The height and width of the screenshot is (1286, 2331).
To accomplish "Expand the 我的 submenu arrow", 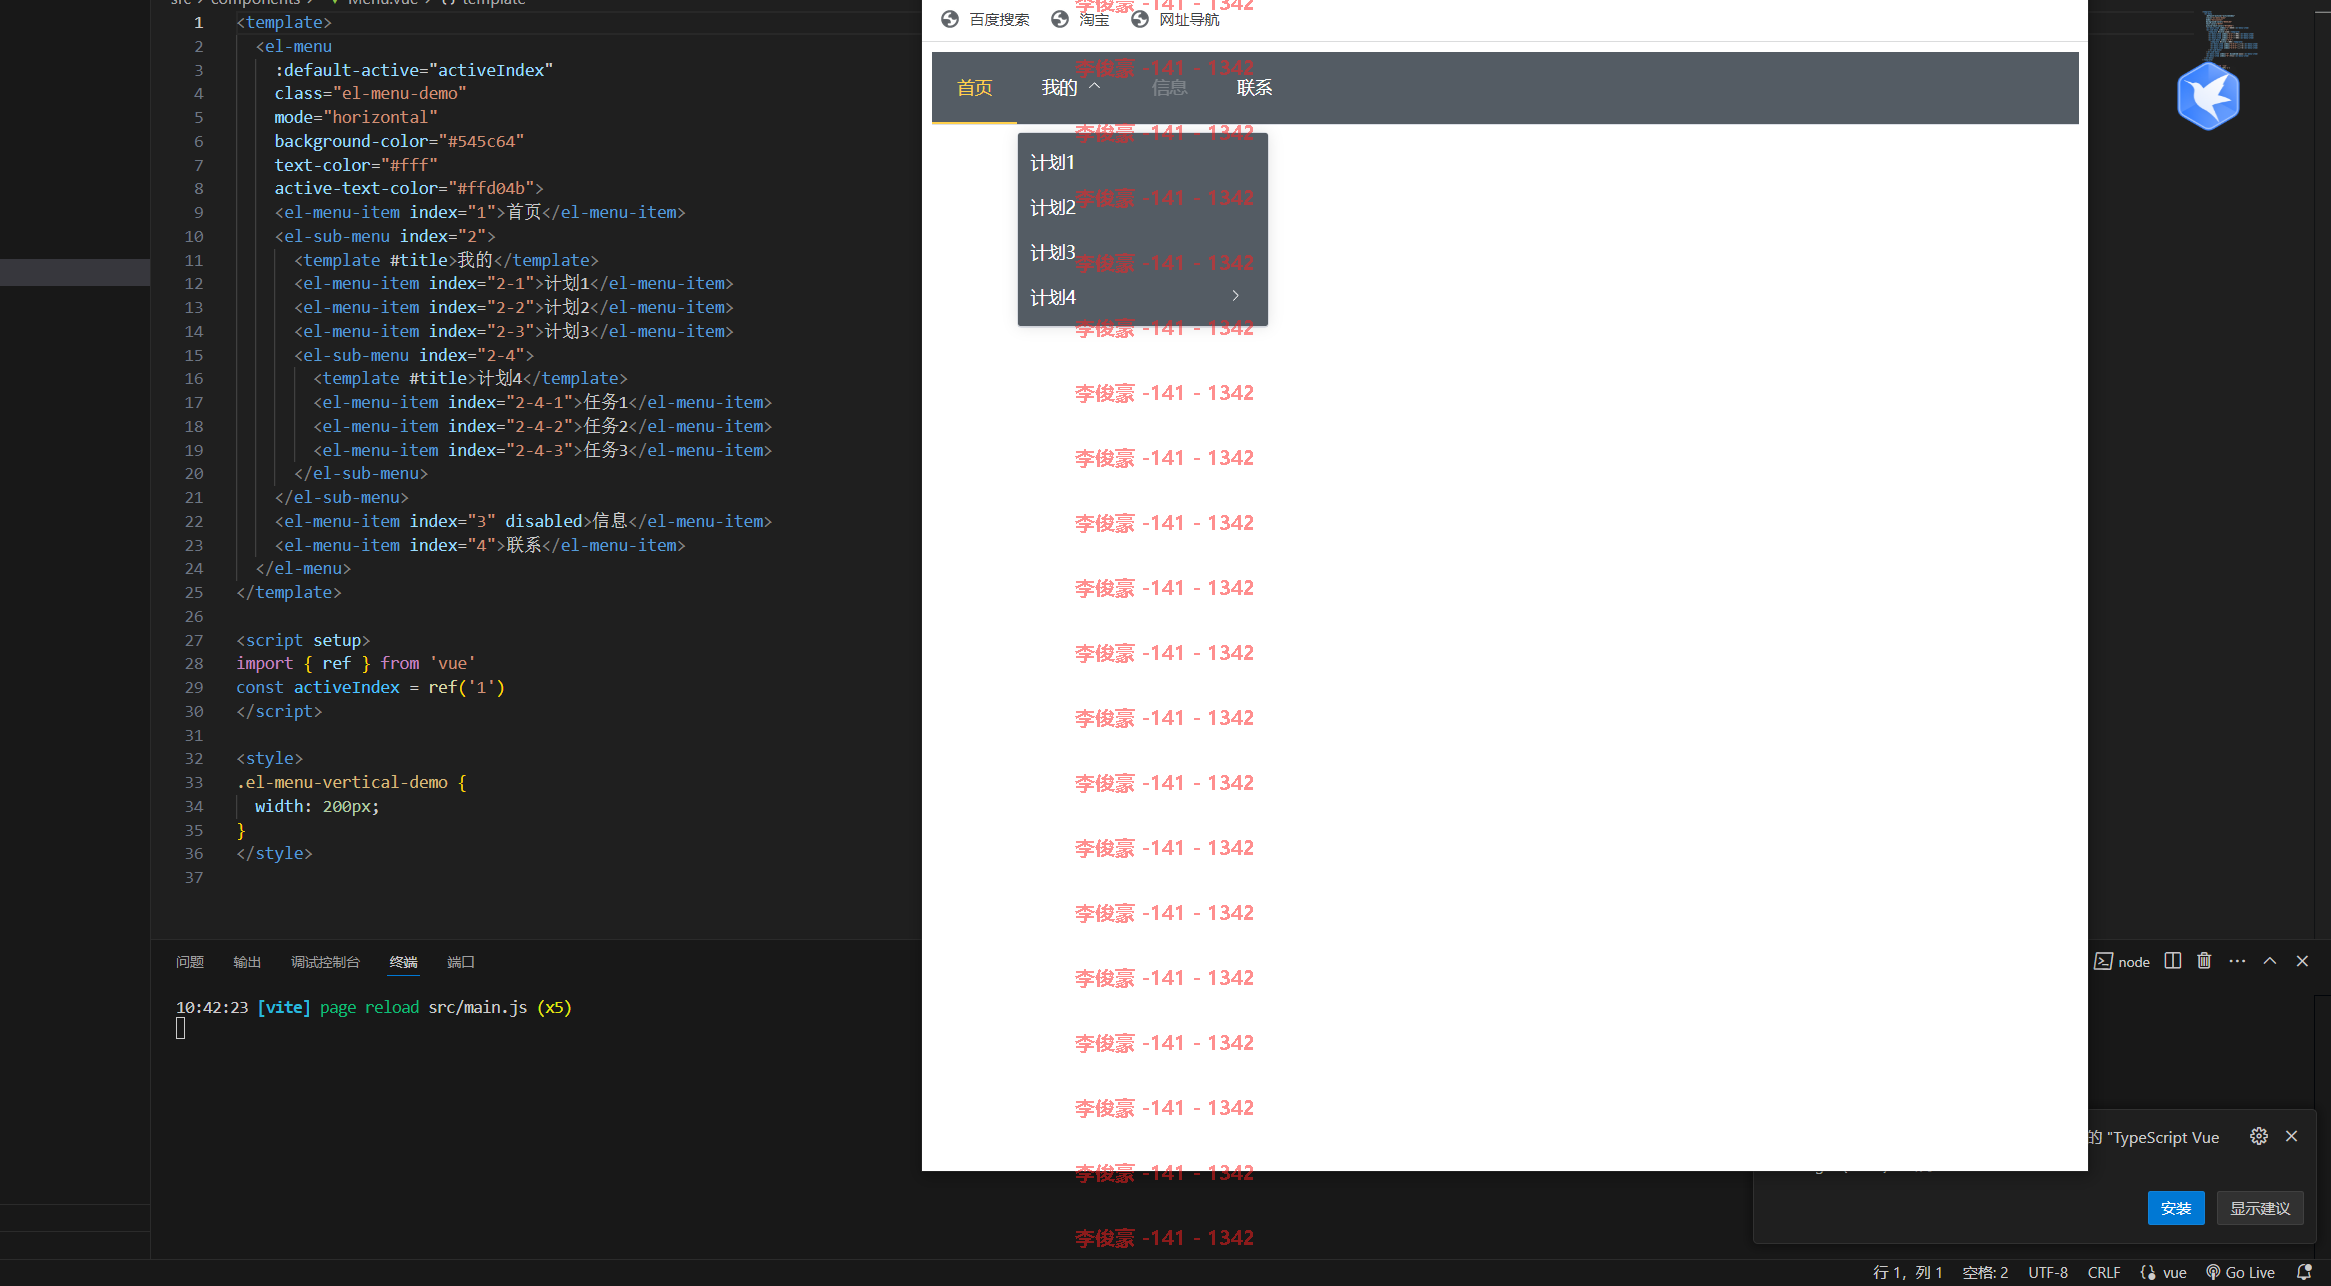I will (1095, 87).
